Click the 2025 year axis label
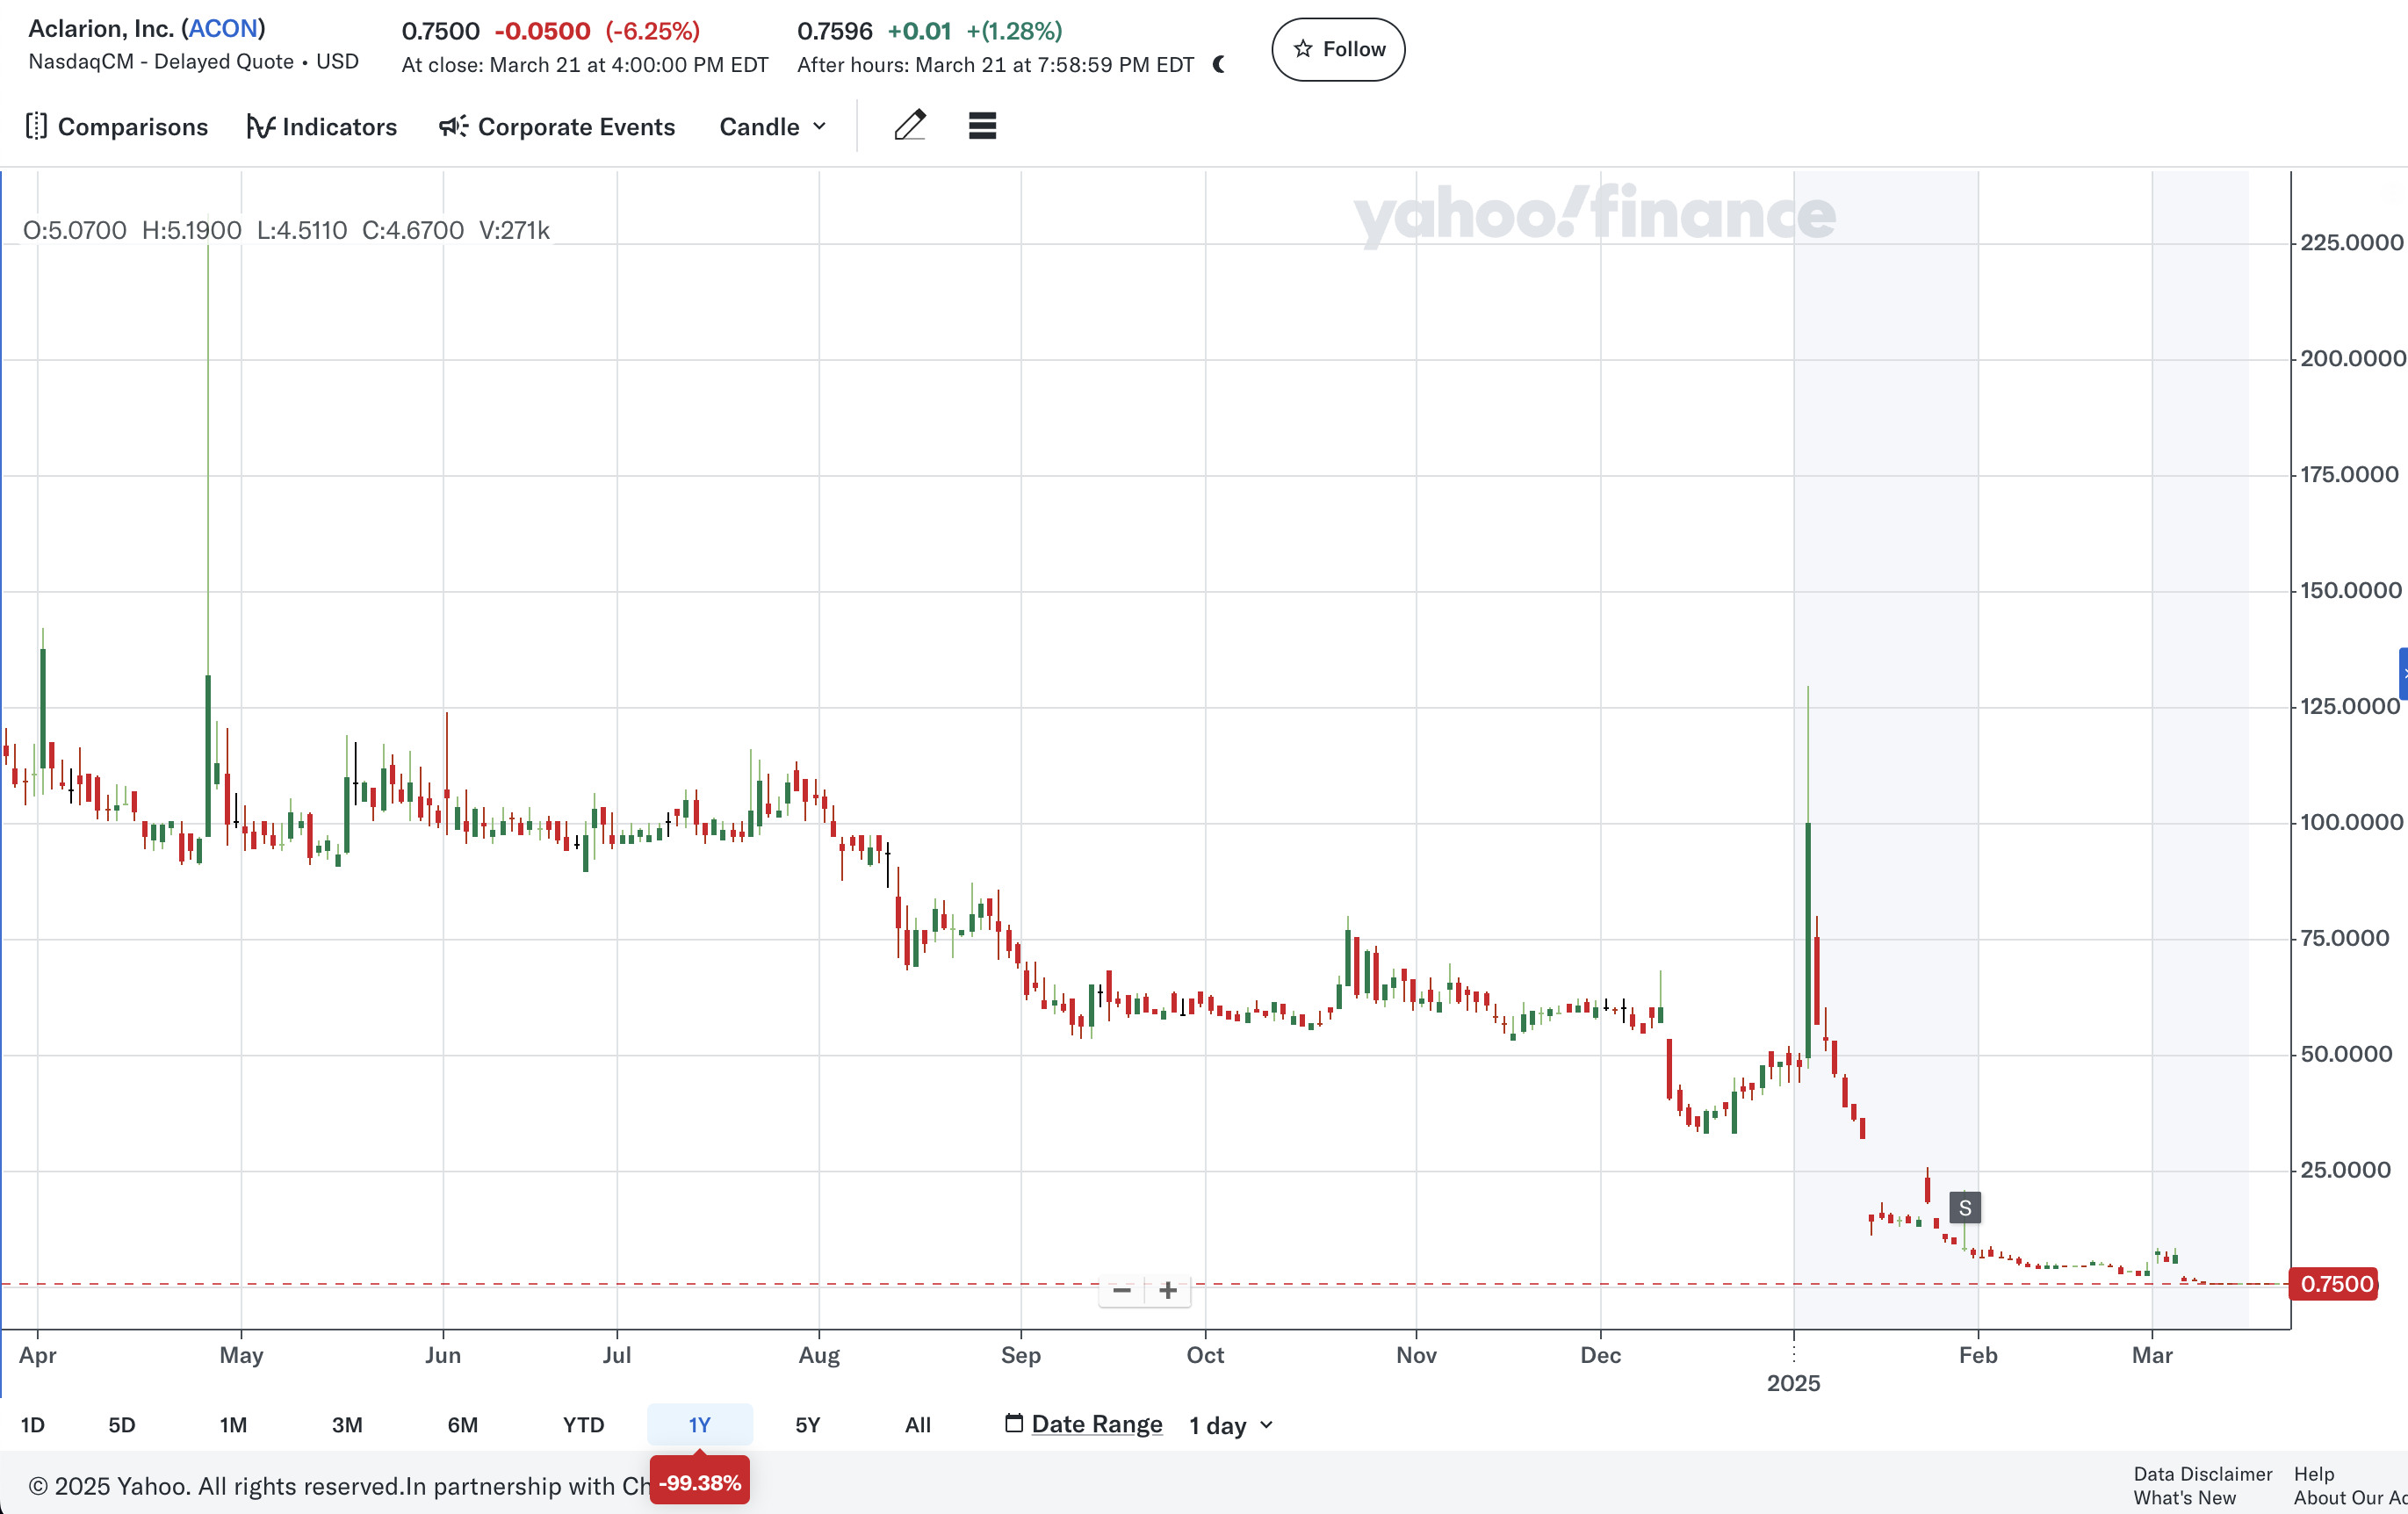Screen dimensions: 2408x1514 [1793, 1383]
